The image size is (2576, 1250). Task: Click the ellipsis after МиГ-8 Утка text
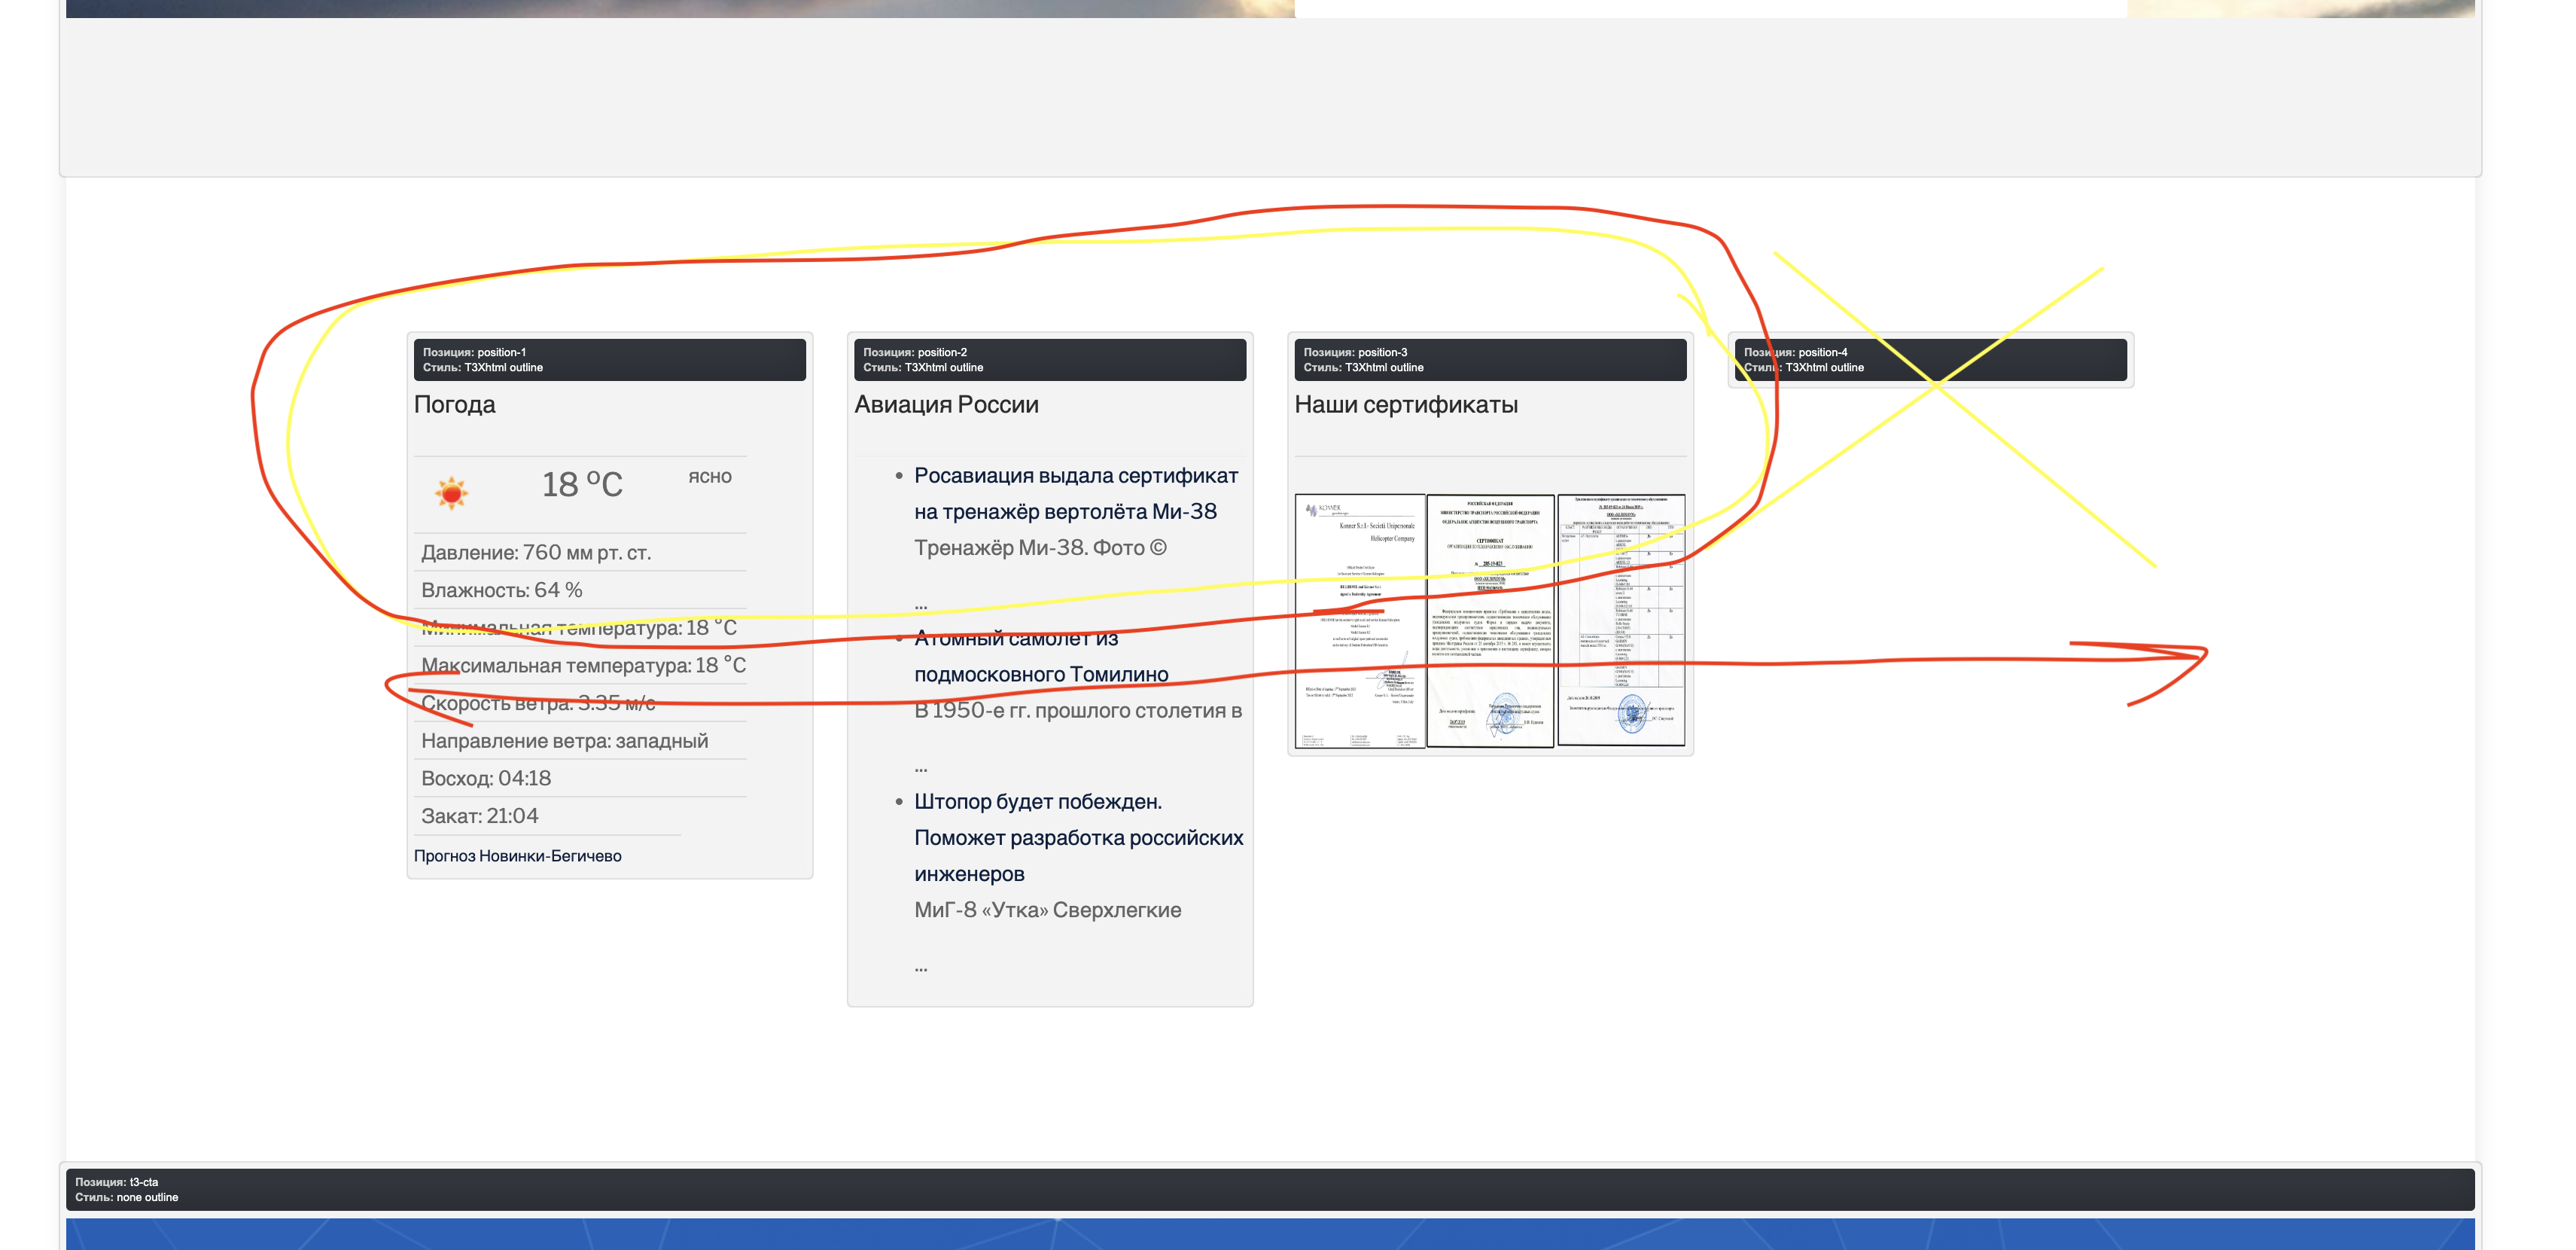[x=920, y=967]
